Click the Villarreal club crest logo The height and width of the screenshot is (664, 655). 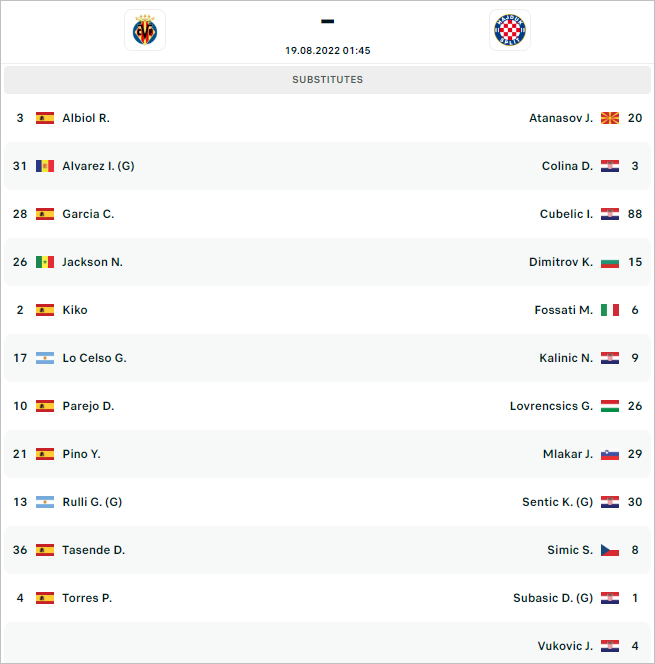click(145, 30)
